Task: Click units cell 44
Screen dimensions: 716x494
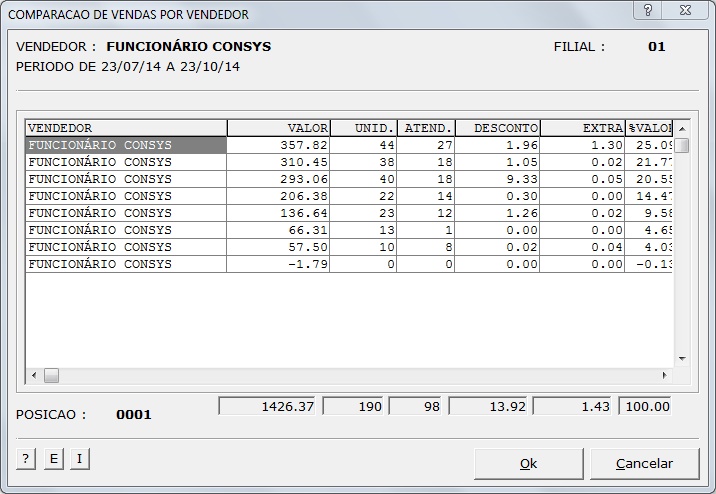Action: pyautogui.click(x=363, y=145)
